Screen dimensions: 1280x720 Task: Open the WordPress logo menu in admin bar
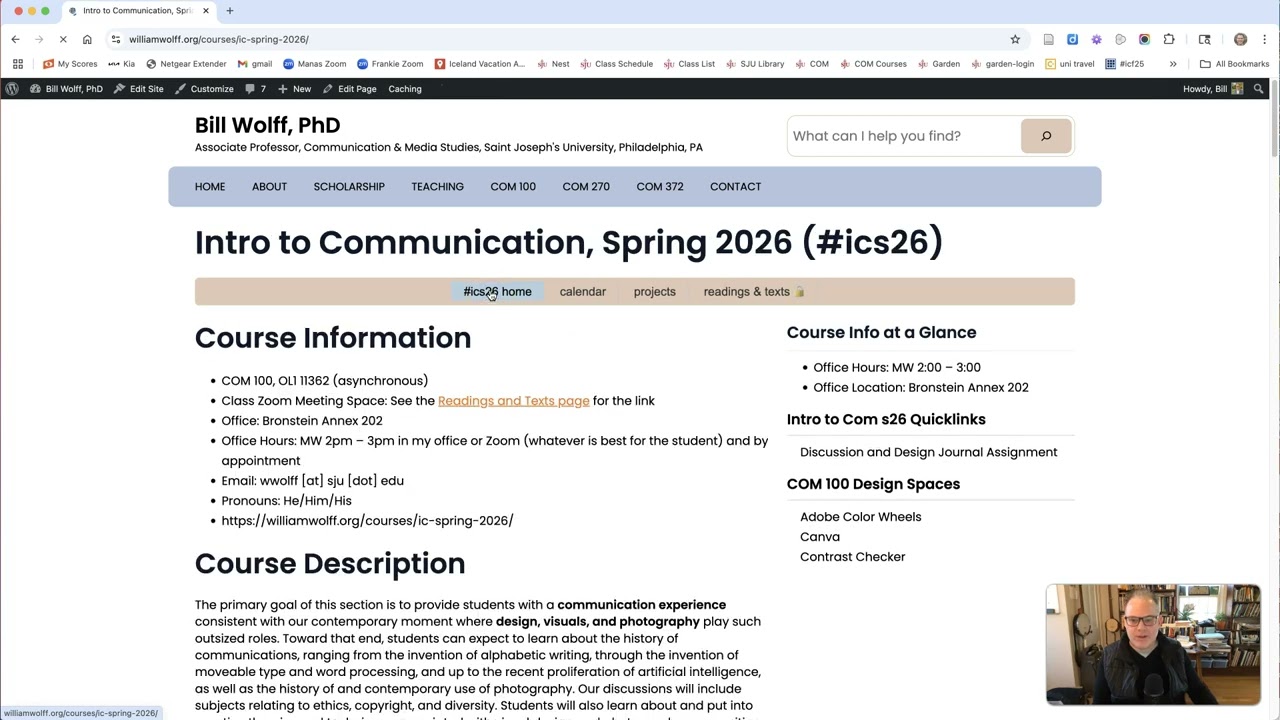point(11,89)
